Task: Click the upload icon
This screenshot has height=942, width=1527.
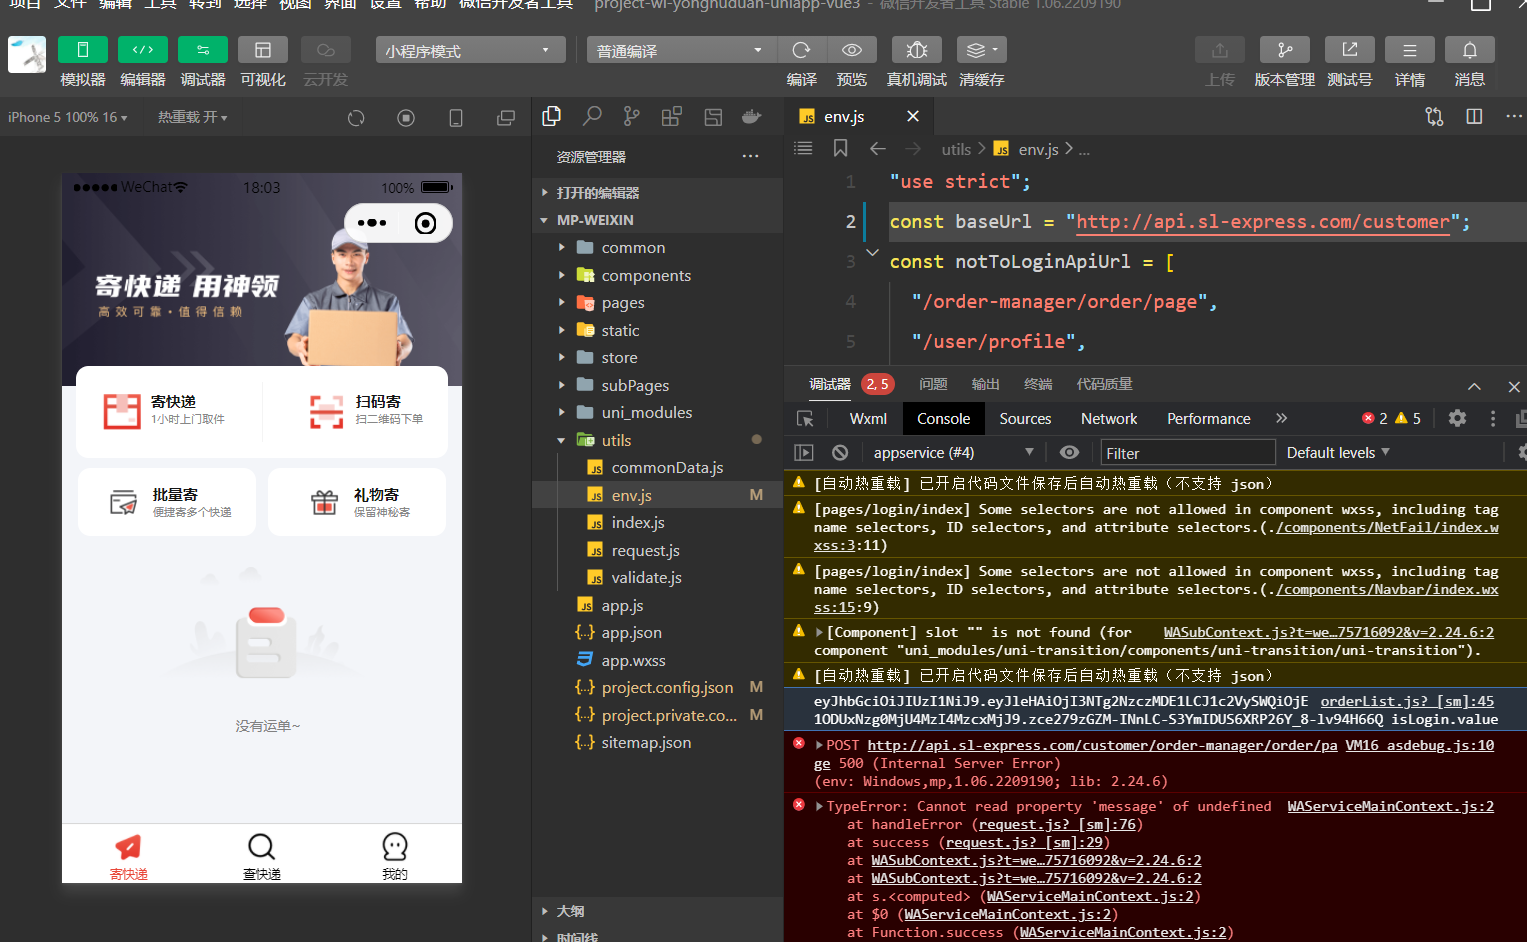Action: (x=1220, y=50)
